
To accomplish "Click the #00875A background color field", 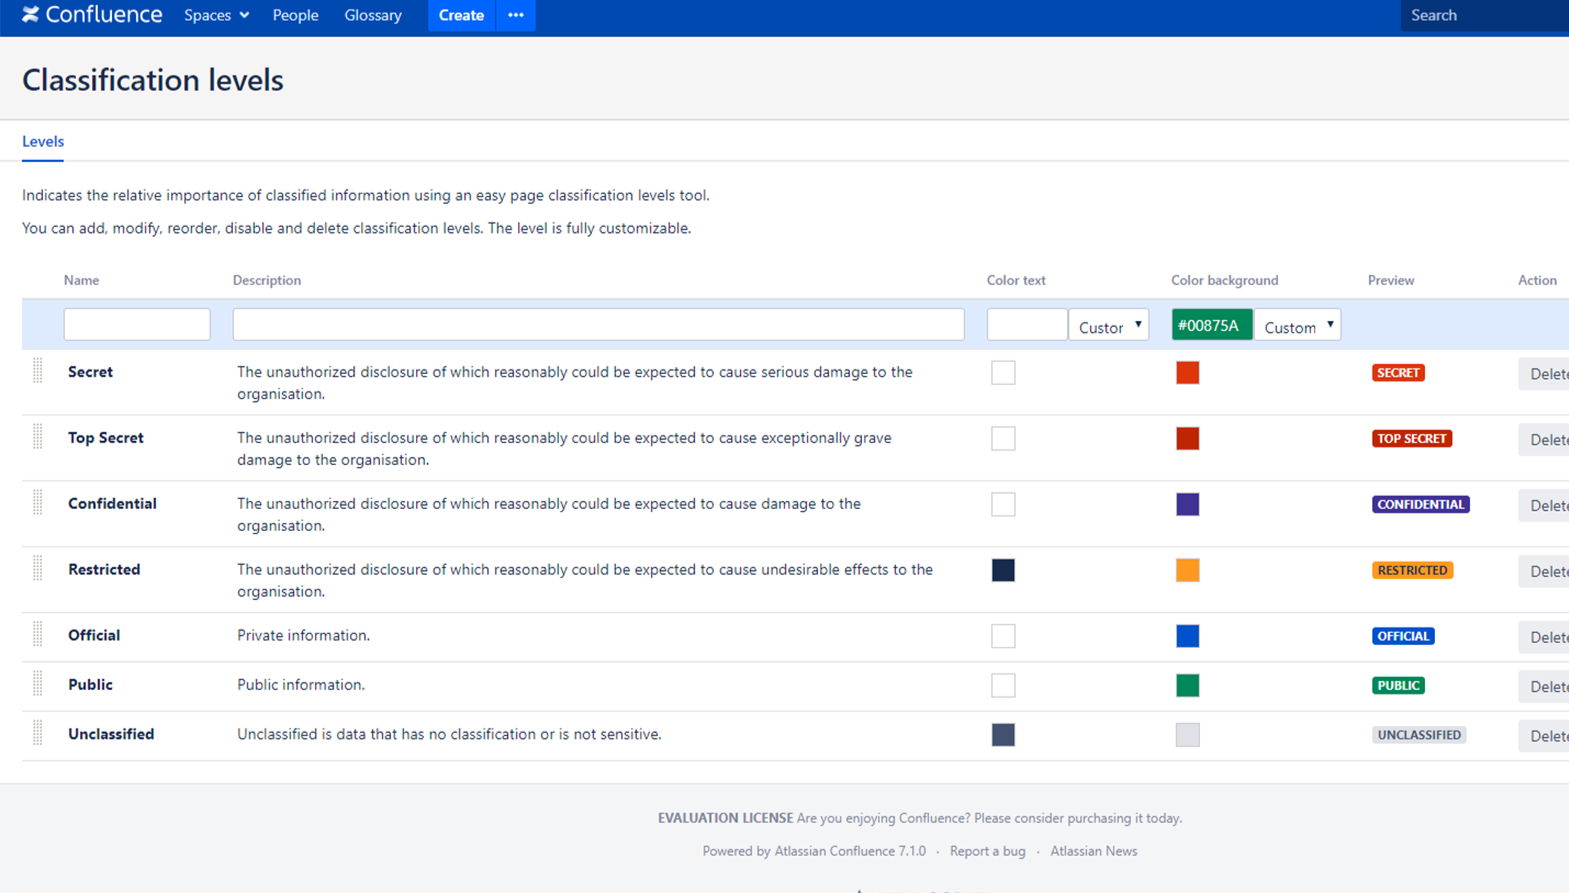I will (1211, 325).
